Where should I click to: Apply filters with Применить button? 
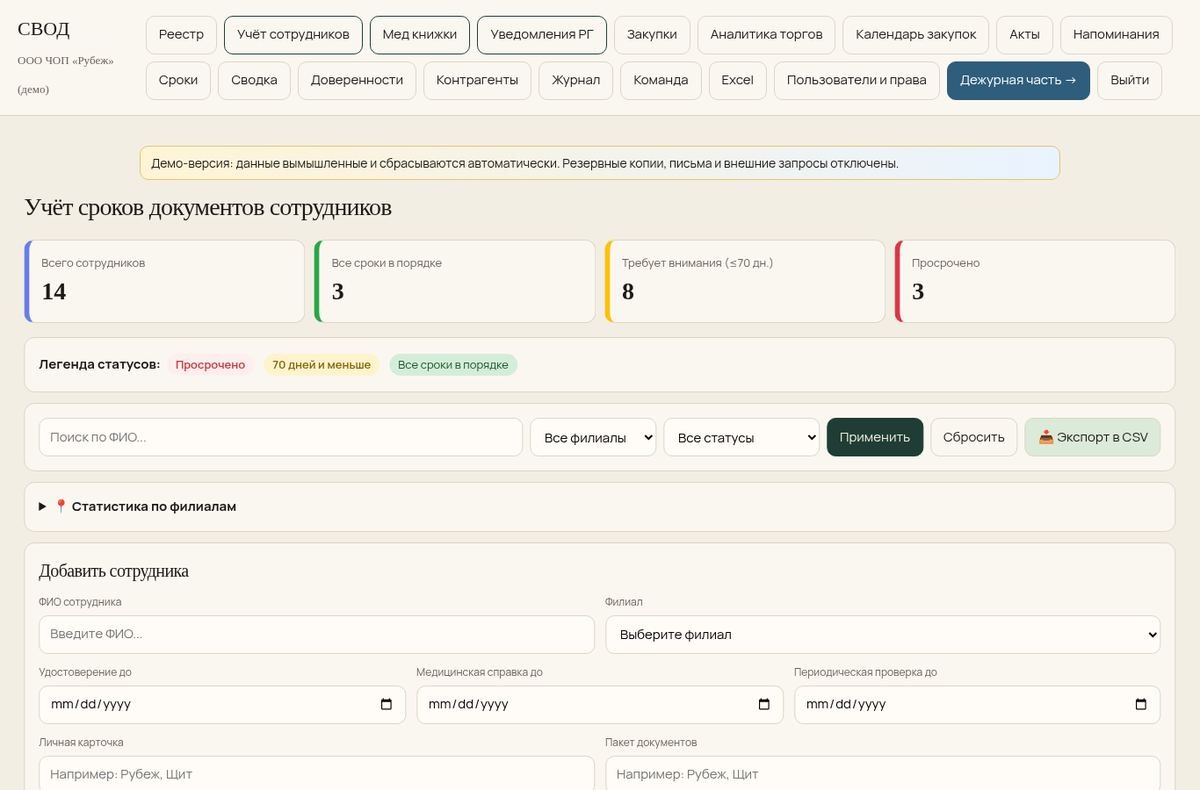(x=875, y=437)
